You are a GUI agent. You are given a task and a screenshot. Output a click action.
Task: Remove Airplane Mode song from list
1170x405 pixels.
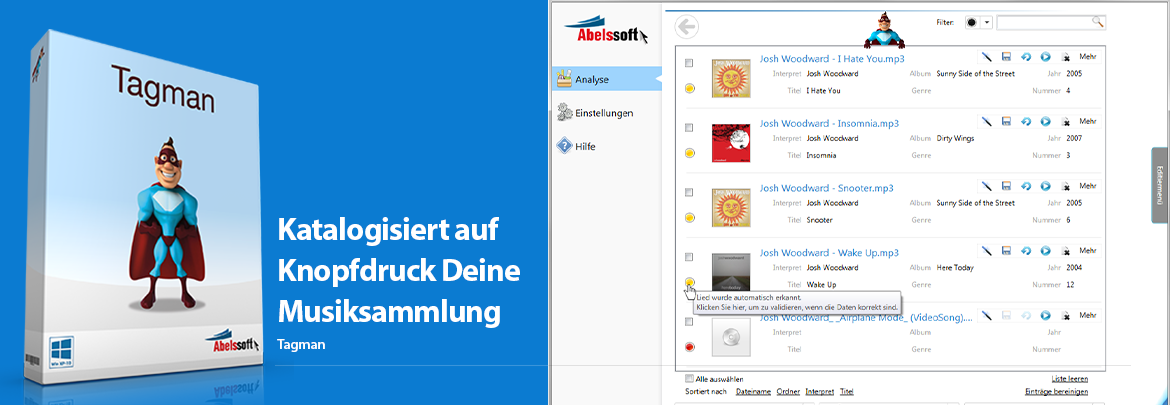(x=1065, y=315)
